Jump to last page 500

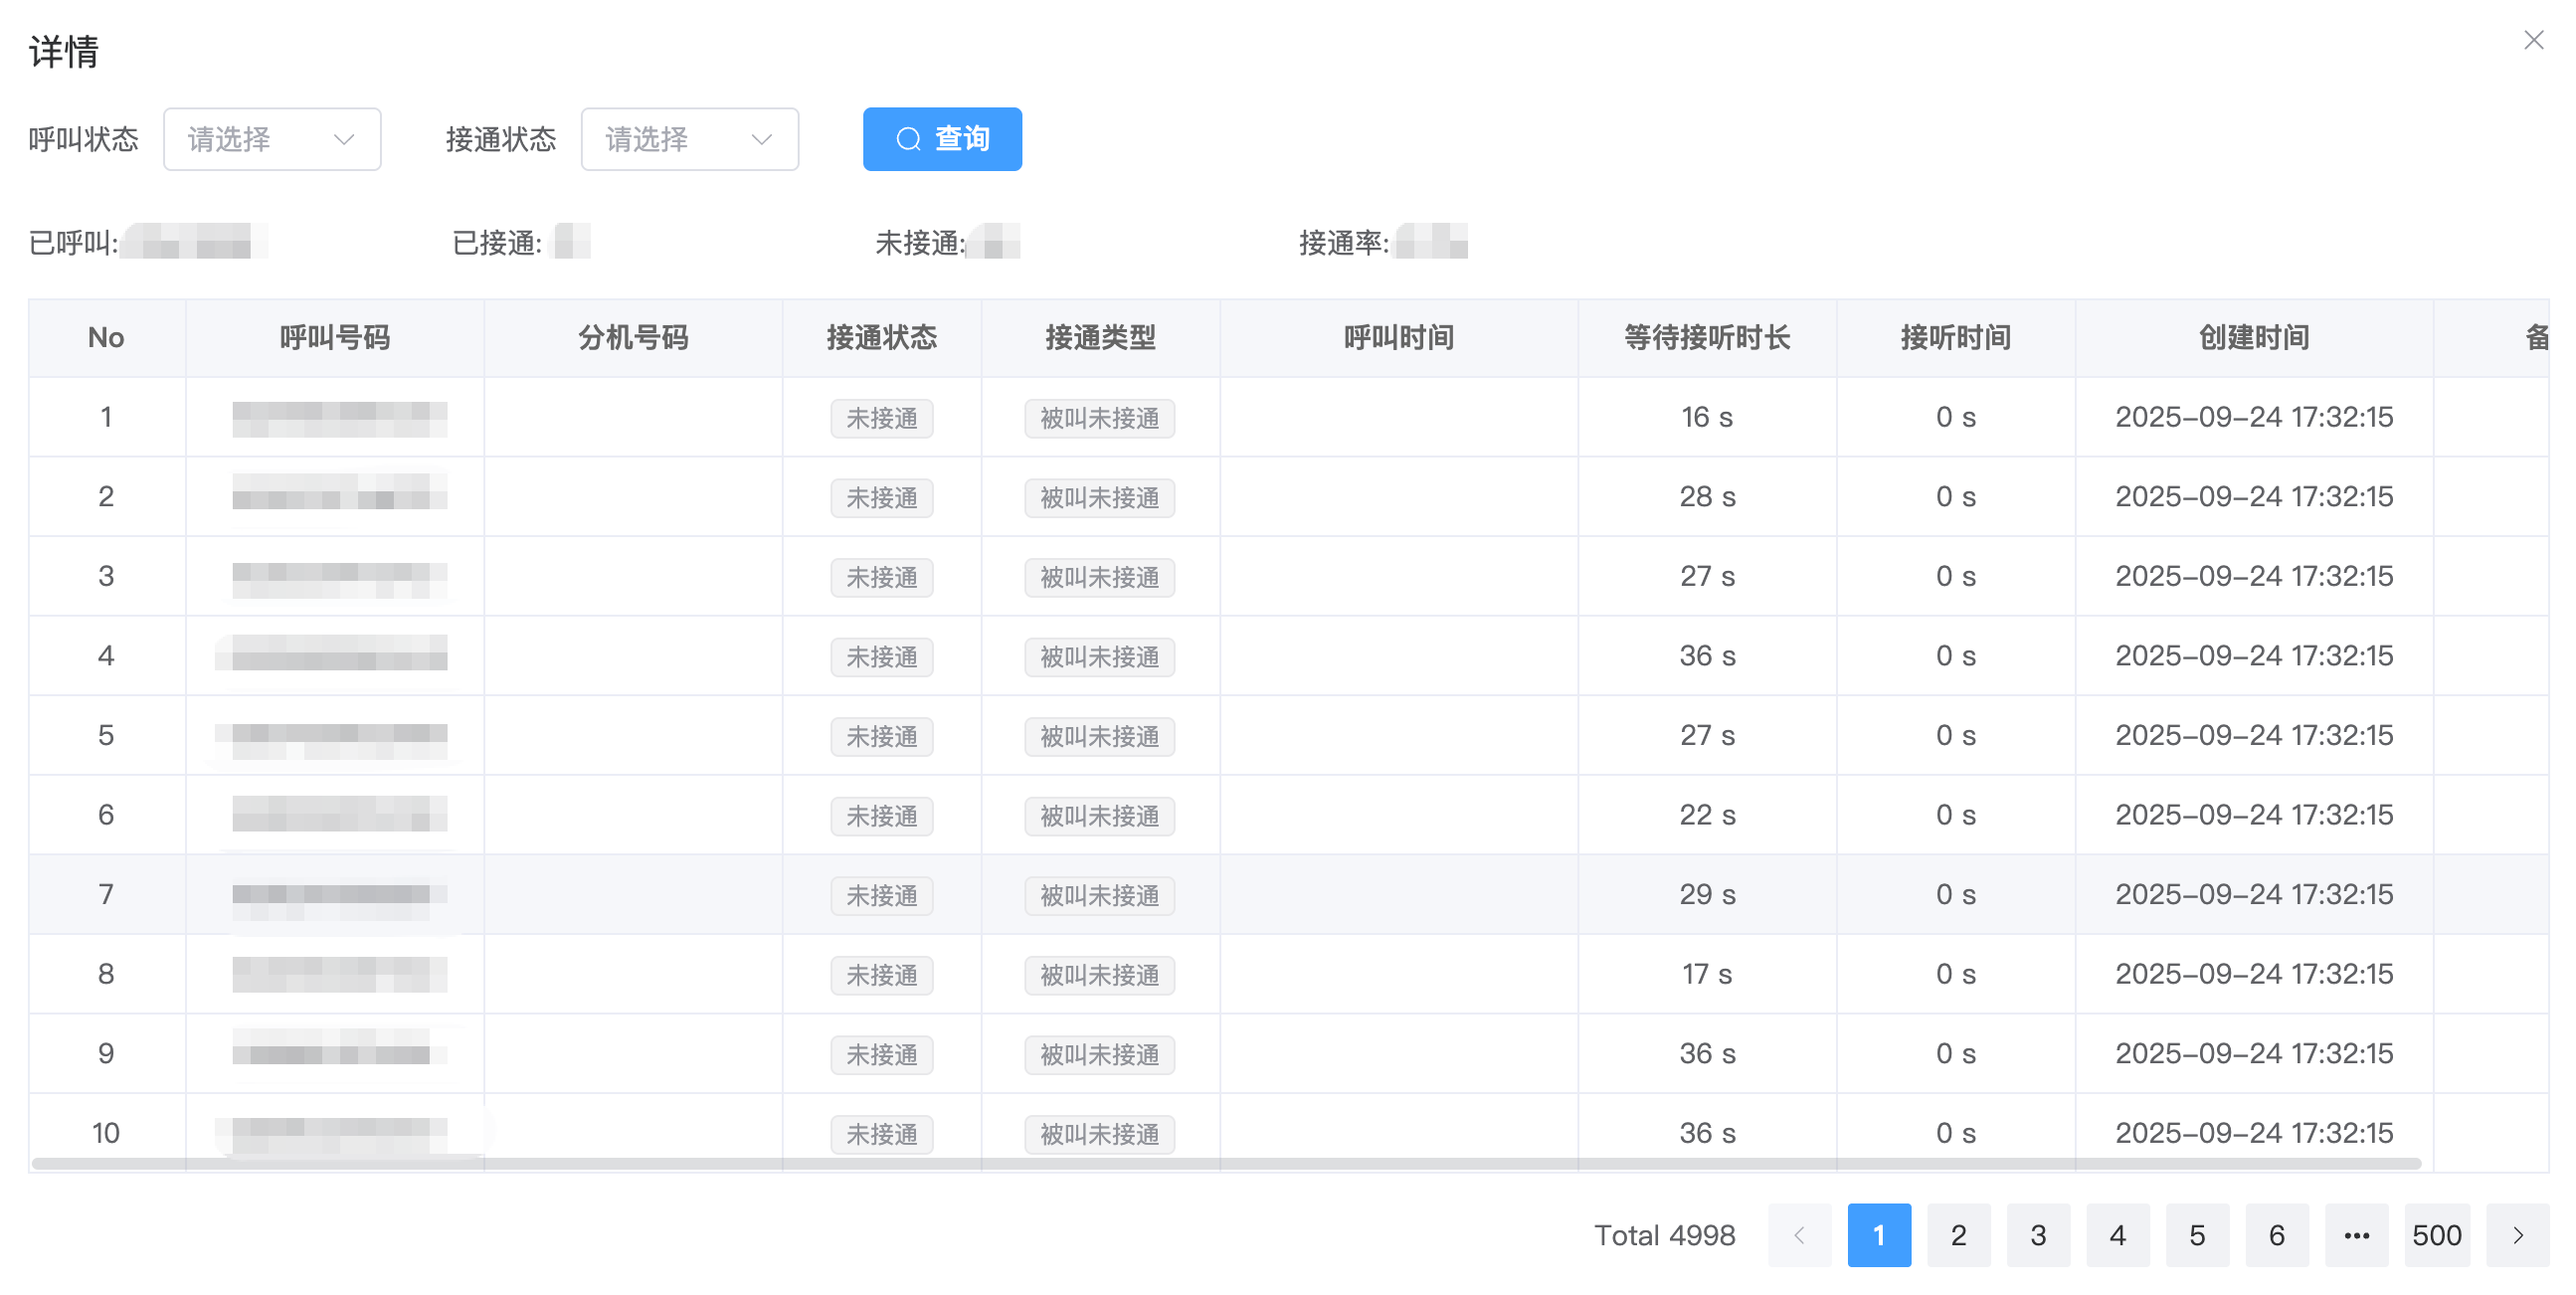pyautogui.click(x=2436, y=1235)
